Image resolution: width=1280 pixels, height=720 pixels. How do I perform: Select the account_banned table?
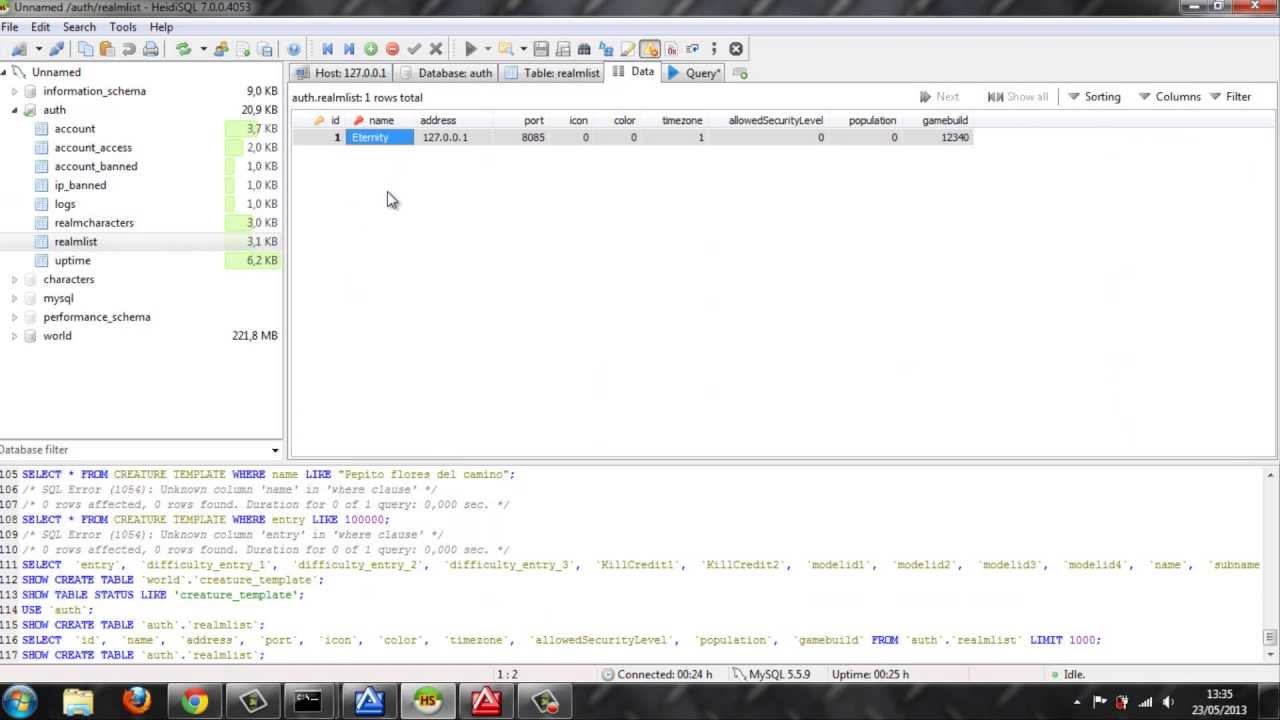coord(96,166)
